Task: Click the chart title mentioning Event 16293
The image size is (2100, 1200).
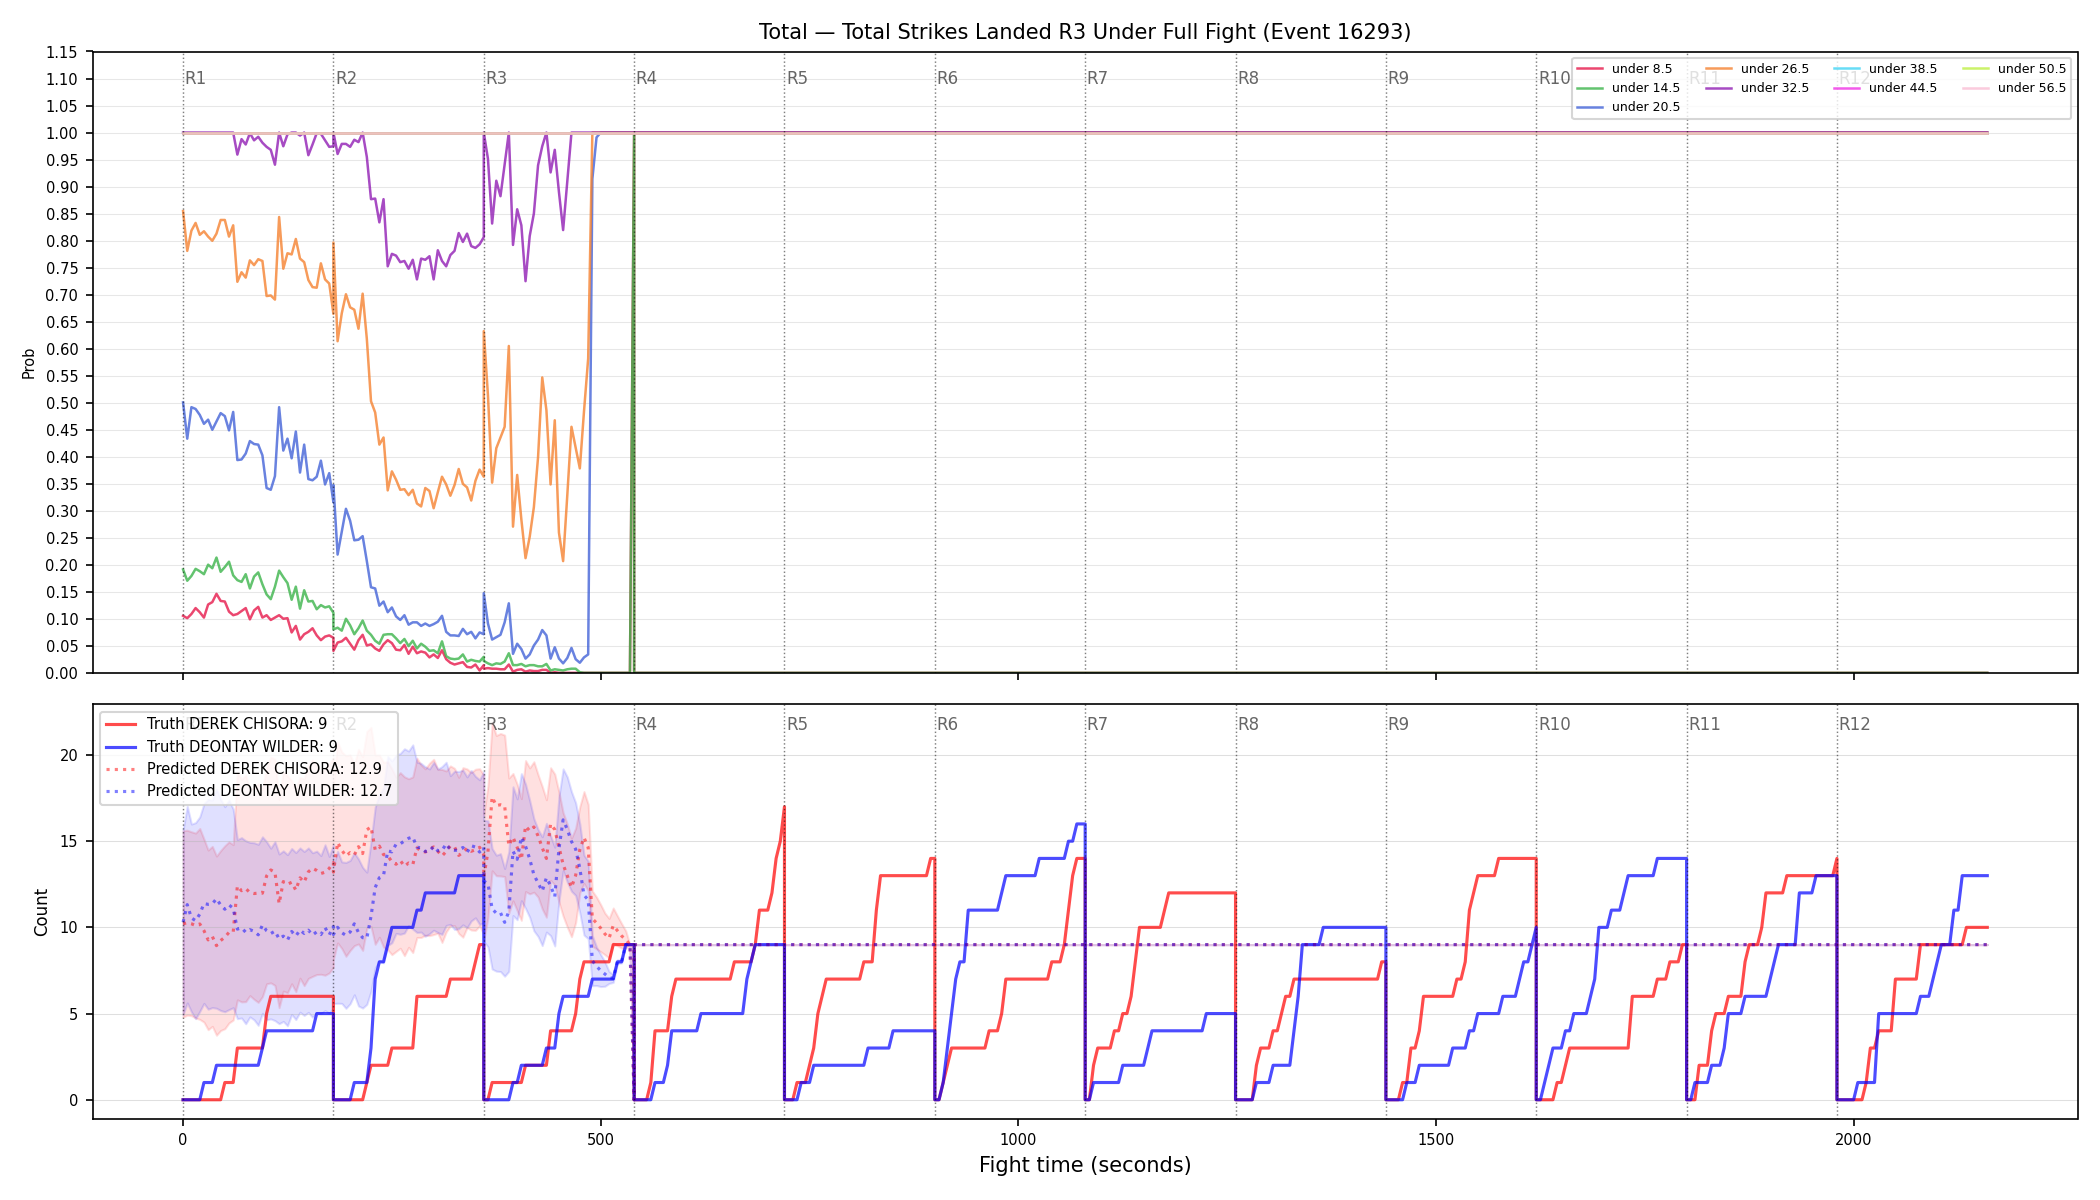Action: [x=1085, y=32]
